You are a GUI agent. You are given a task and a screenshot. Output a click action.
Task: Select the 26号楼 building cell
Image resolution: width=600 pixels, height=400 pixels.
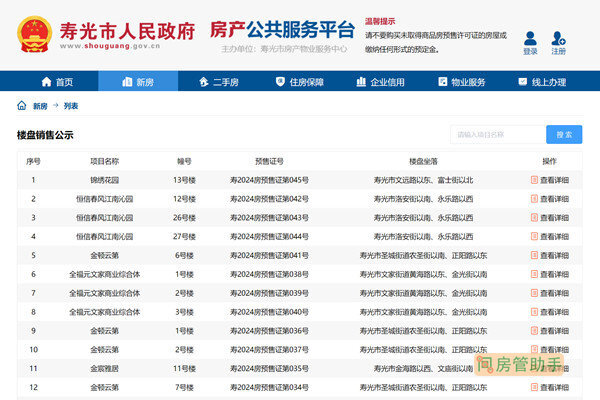(x=184, y=217)
